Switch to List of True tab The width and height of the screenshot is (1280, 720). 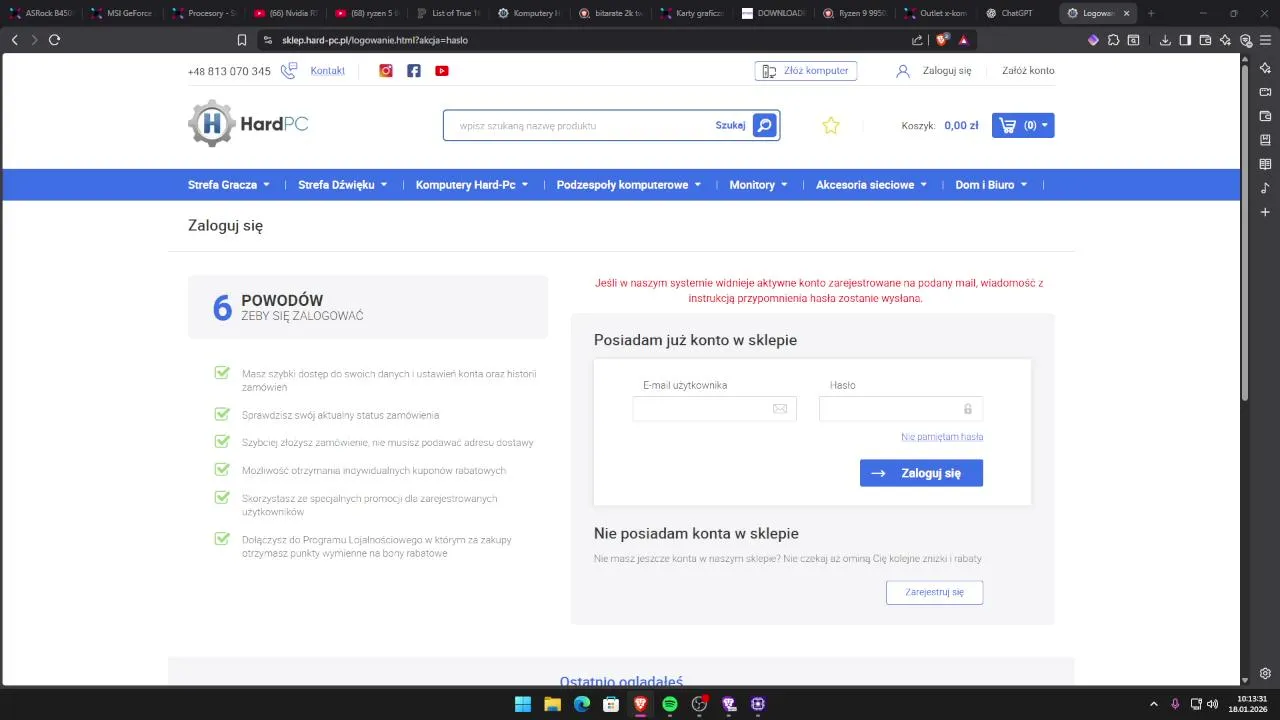[x=448, y=13]
